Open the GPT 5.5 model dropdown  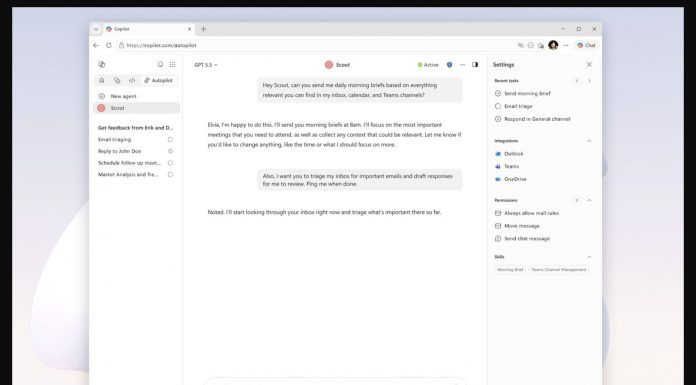pyautogui.click(x=206, y=65)
